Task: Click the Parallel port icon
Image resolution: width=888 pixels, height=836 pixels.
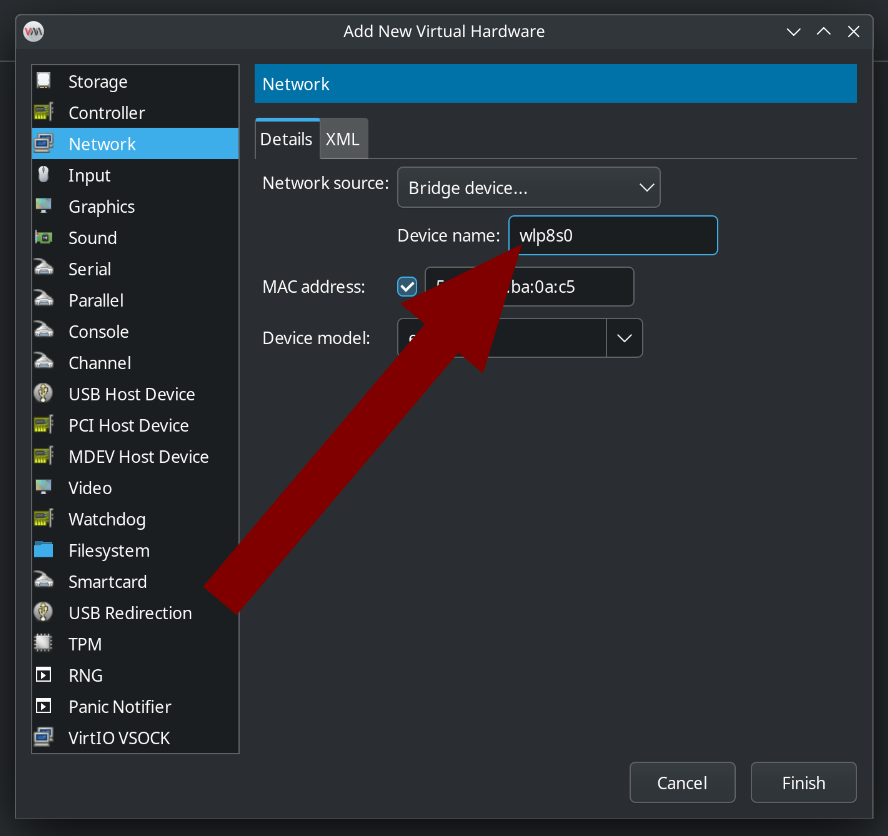Action: tap(44, 300)
